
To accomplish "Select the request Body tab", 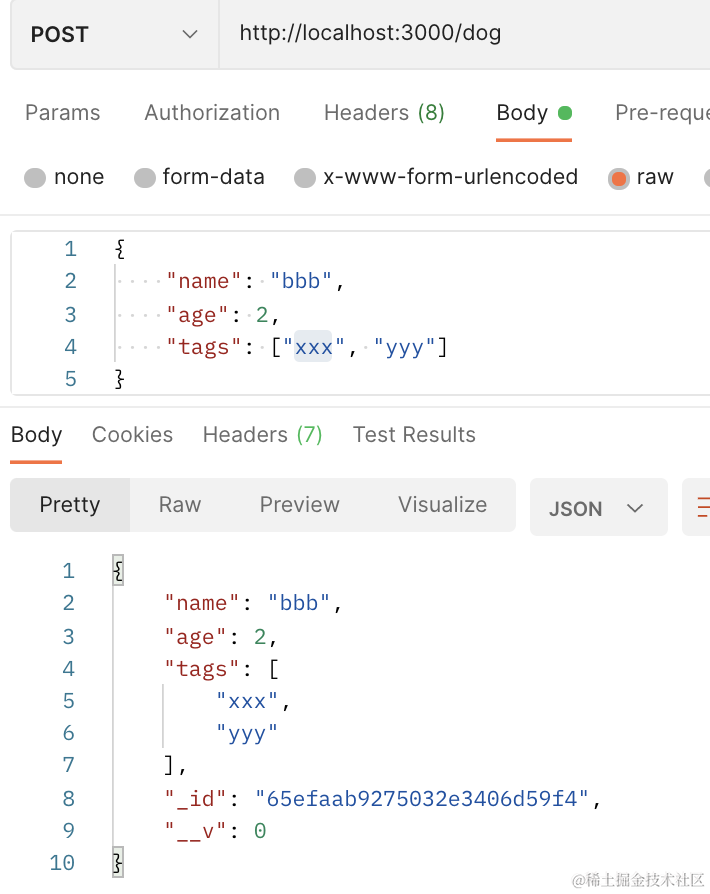I will point(522,113).
